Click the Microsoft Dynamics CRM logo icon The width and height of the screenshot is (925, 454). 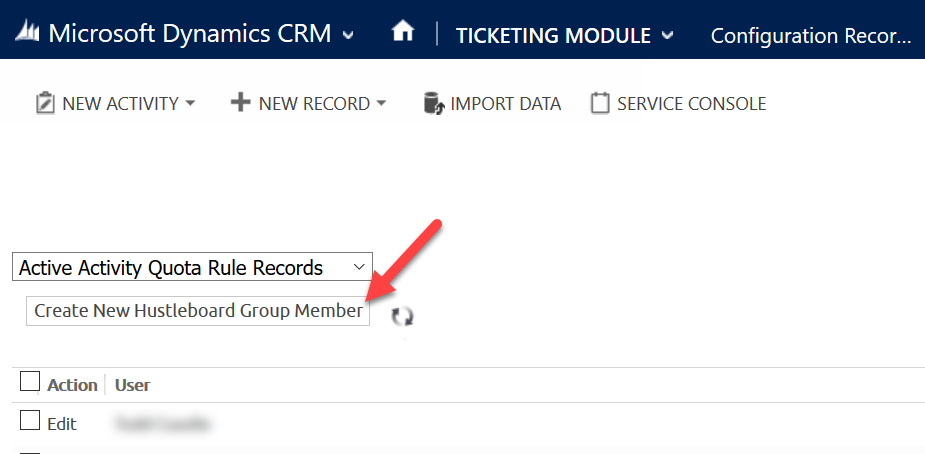click(28, 34)
